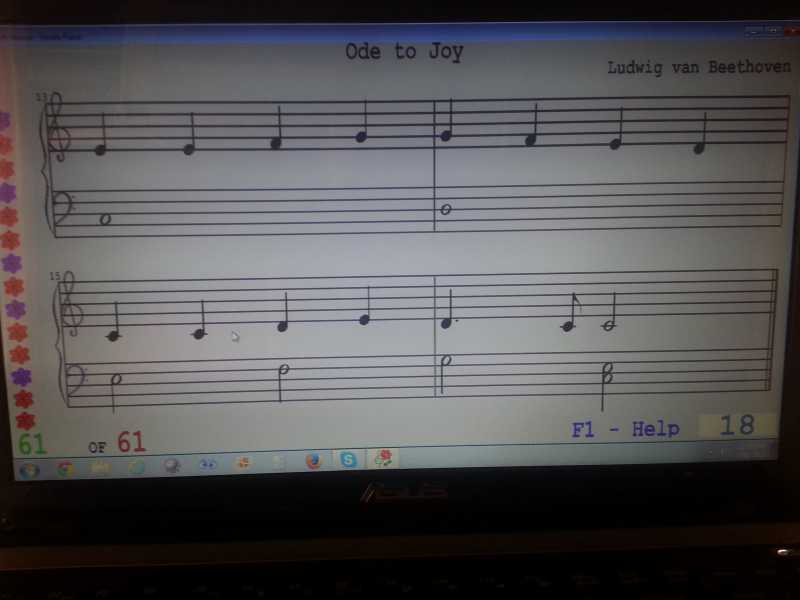Click the eighth note in the final measure
The image size is (800, 600).
(570, 313)
